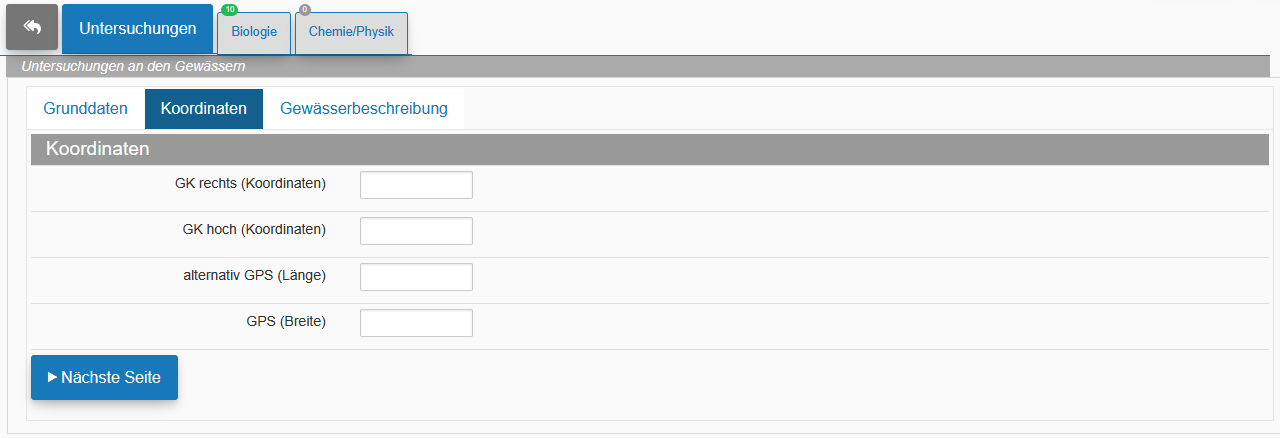Click the Nächste Seite button
1280x438 pixels.
(x=104, y=377)
